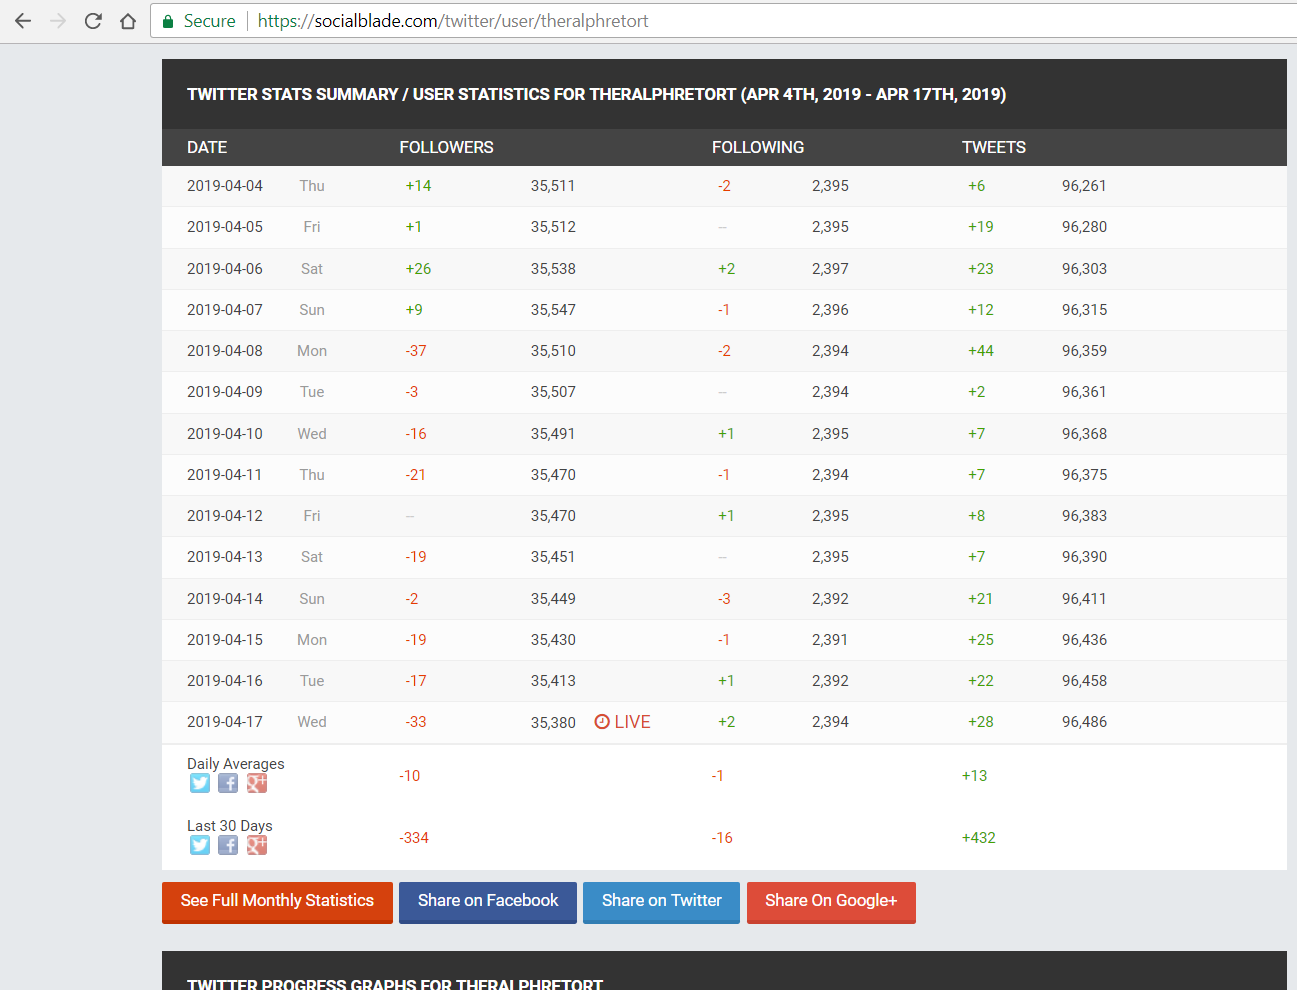
Task: Select the Last 30 Days followers -334
Action: pyautogui.click(x=414, y=838)
